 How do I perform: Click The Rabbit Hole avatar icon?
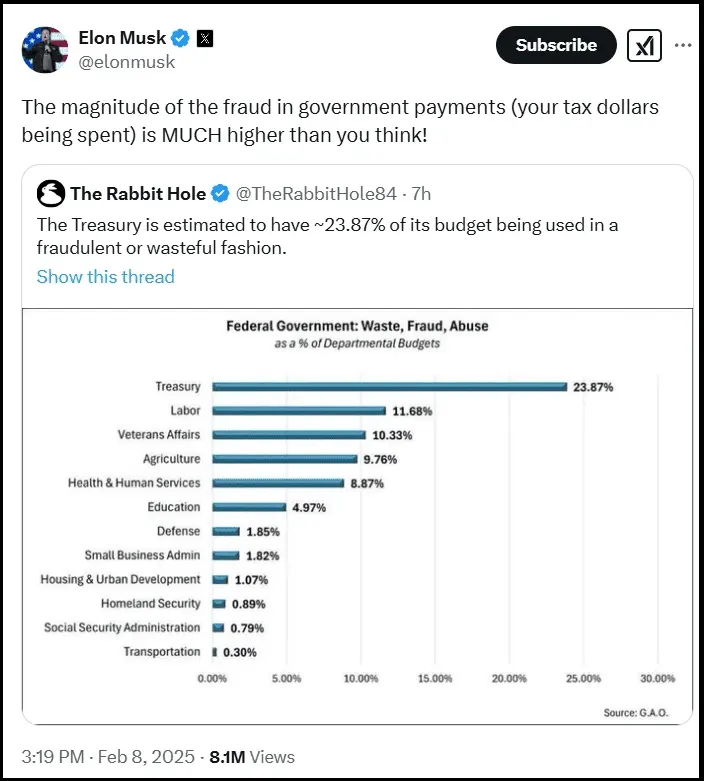click(x=50, y=193)
